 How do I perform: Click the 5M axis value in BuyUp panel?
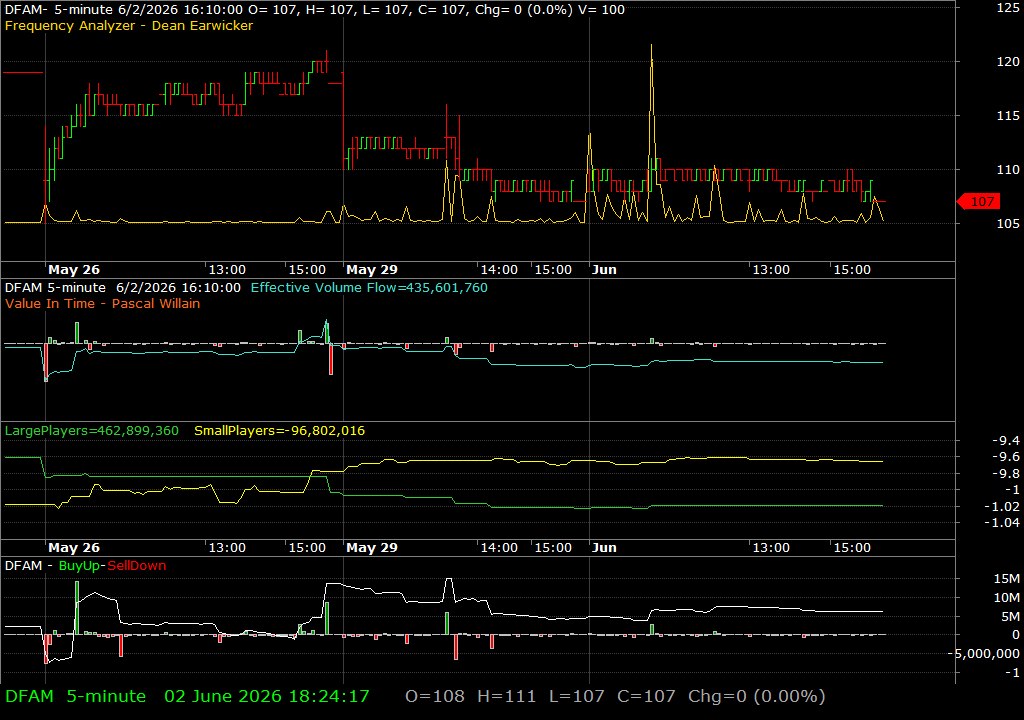pos(1010,616)
